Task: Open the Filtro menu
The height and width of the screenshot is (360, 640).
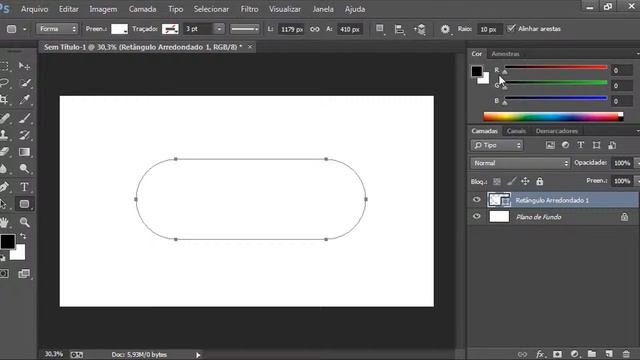Action: click(249, 9)
